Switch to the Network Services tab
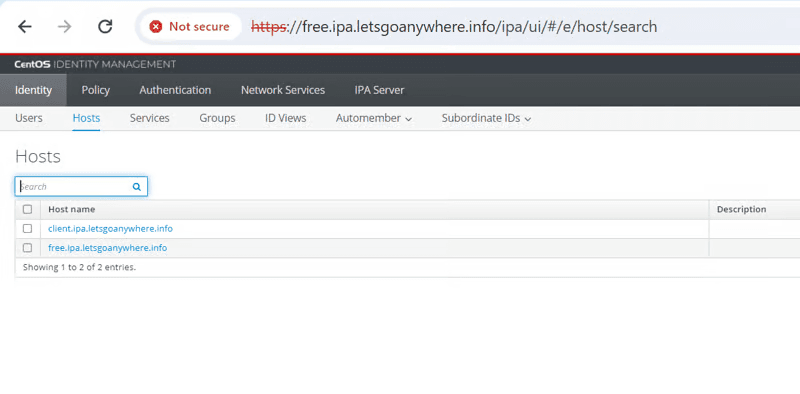This screenshot has width=800, height=394. (x=283, y=90)
